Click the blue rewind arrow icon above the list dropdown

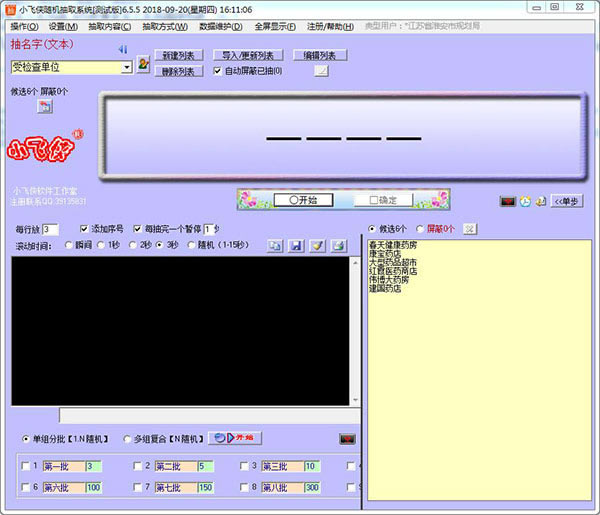[123, 49]
